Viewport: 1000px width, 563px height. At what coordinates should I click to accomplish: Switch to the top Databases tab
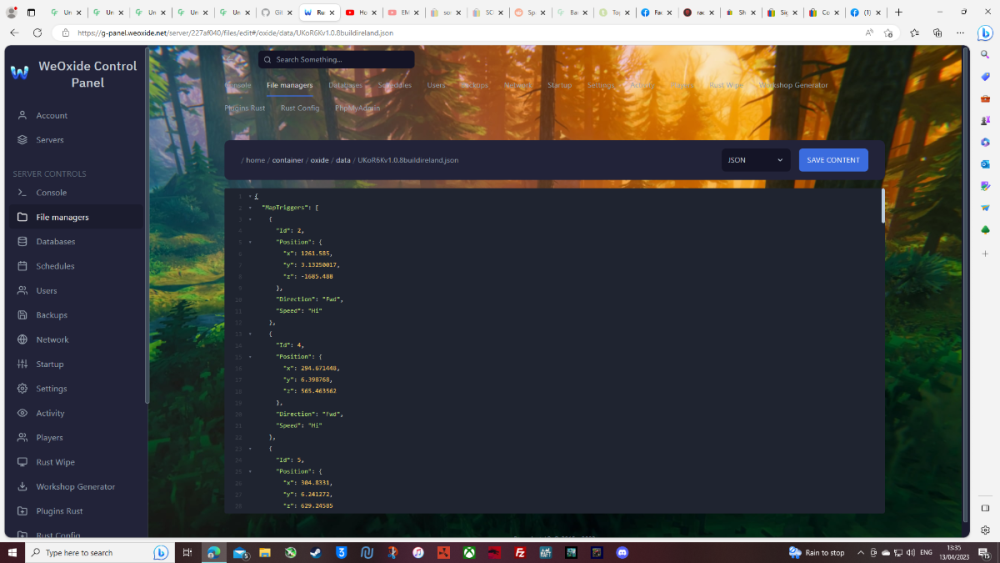[345, 85]
